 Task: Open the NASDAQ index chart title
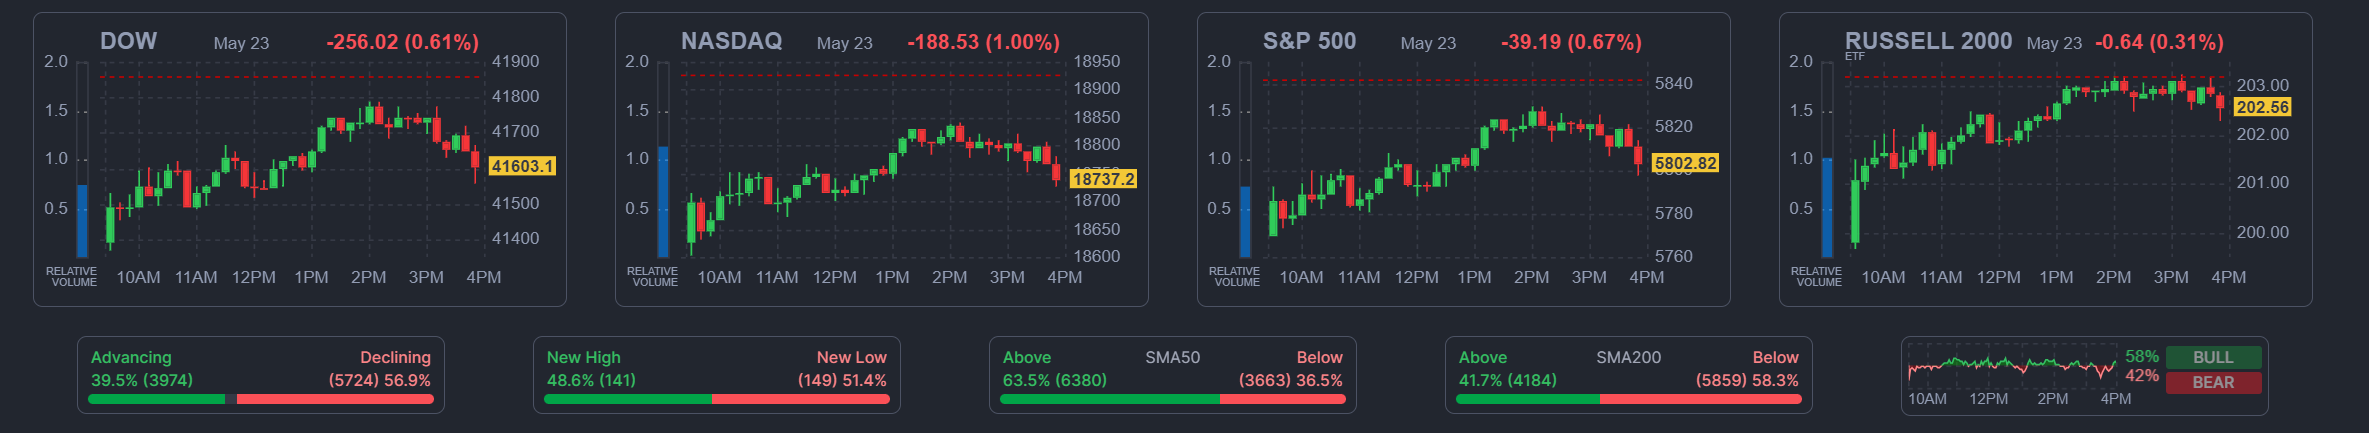tap(731, 41)
